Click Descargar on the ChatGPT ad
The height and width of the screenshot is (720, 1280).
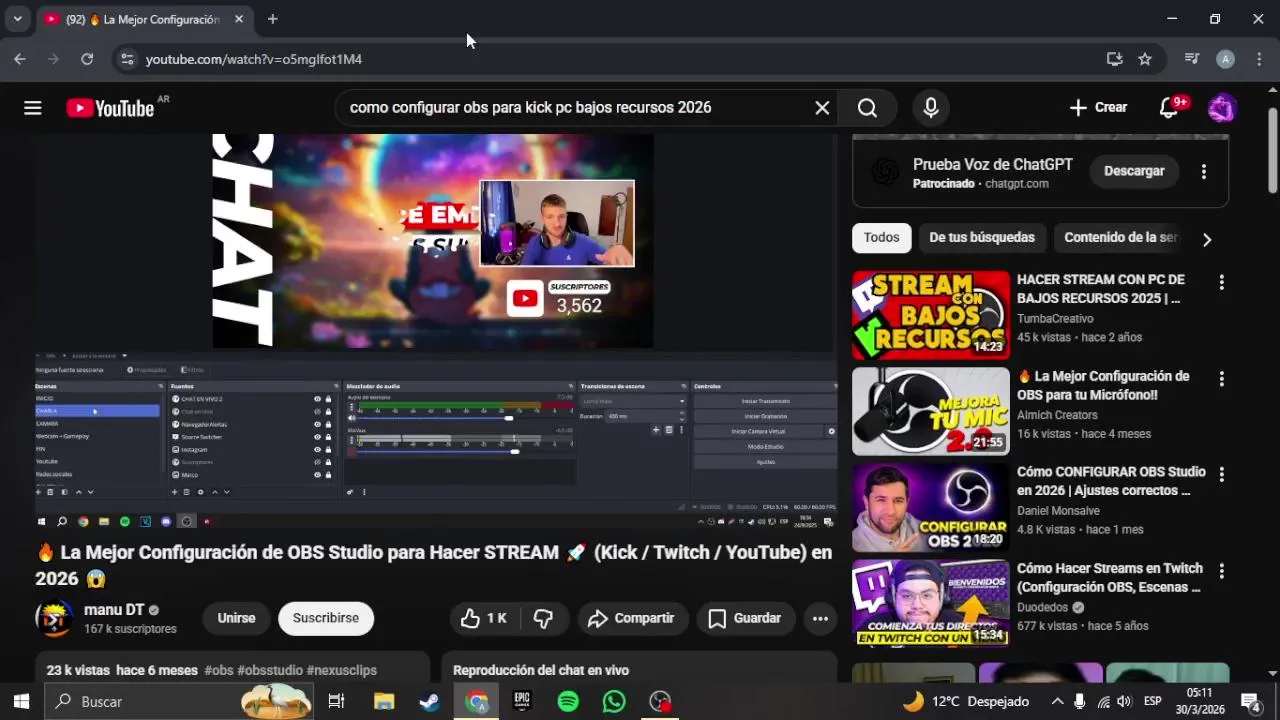[1134, 172]
